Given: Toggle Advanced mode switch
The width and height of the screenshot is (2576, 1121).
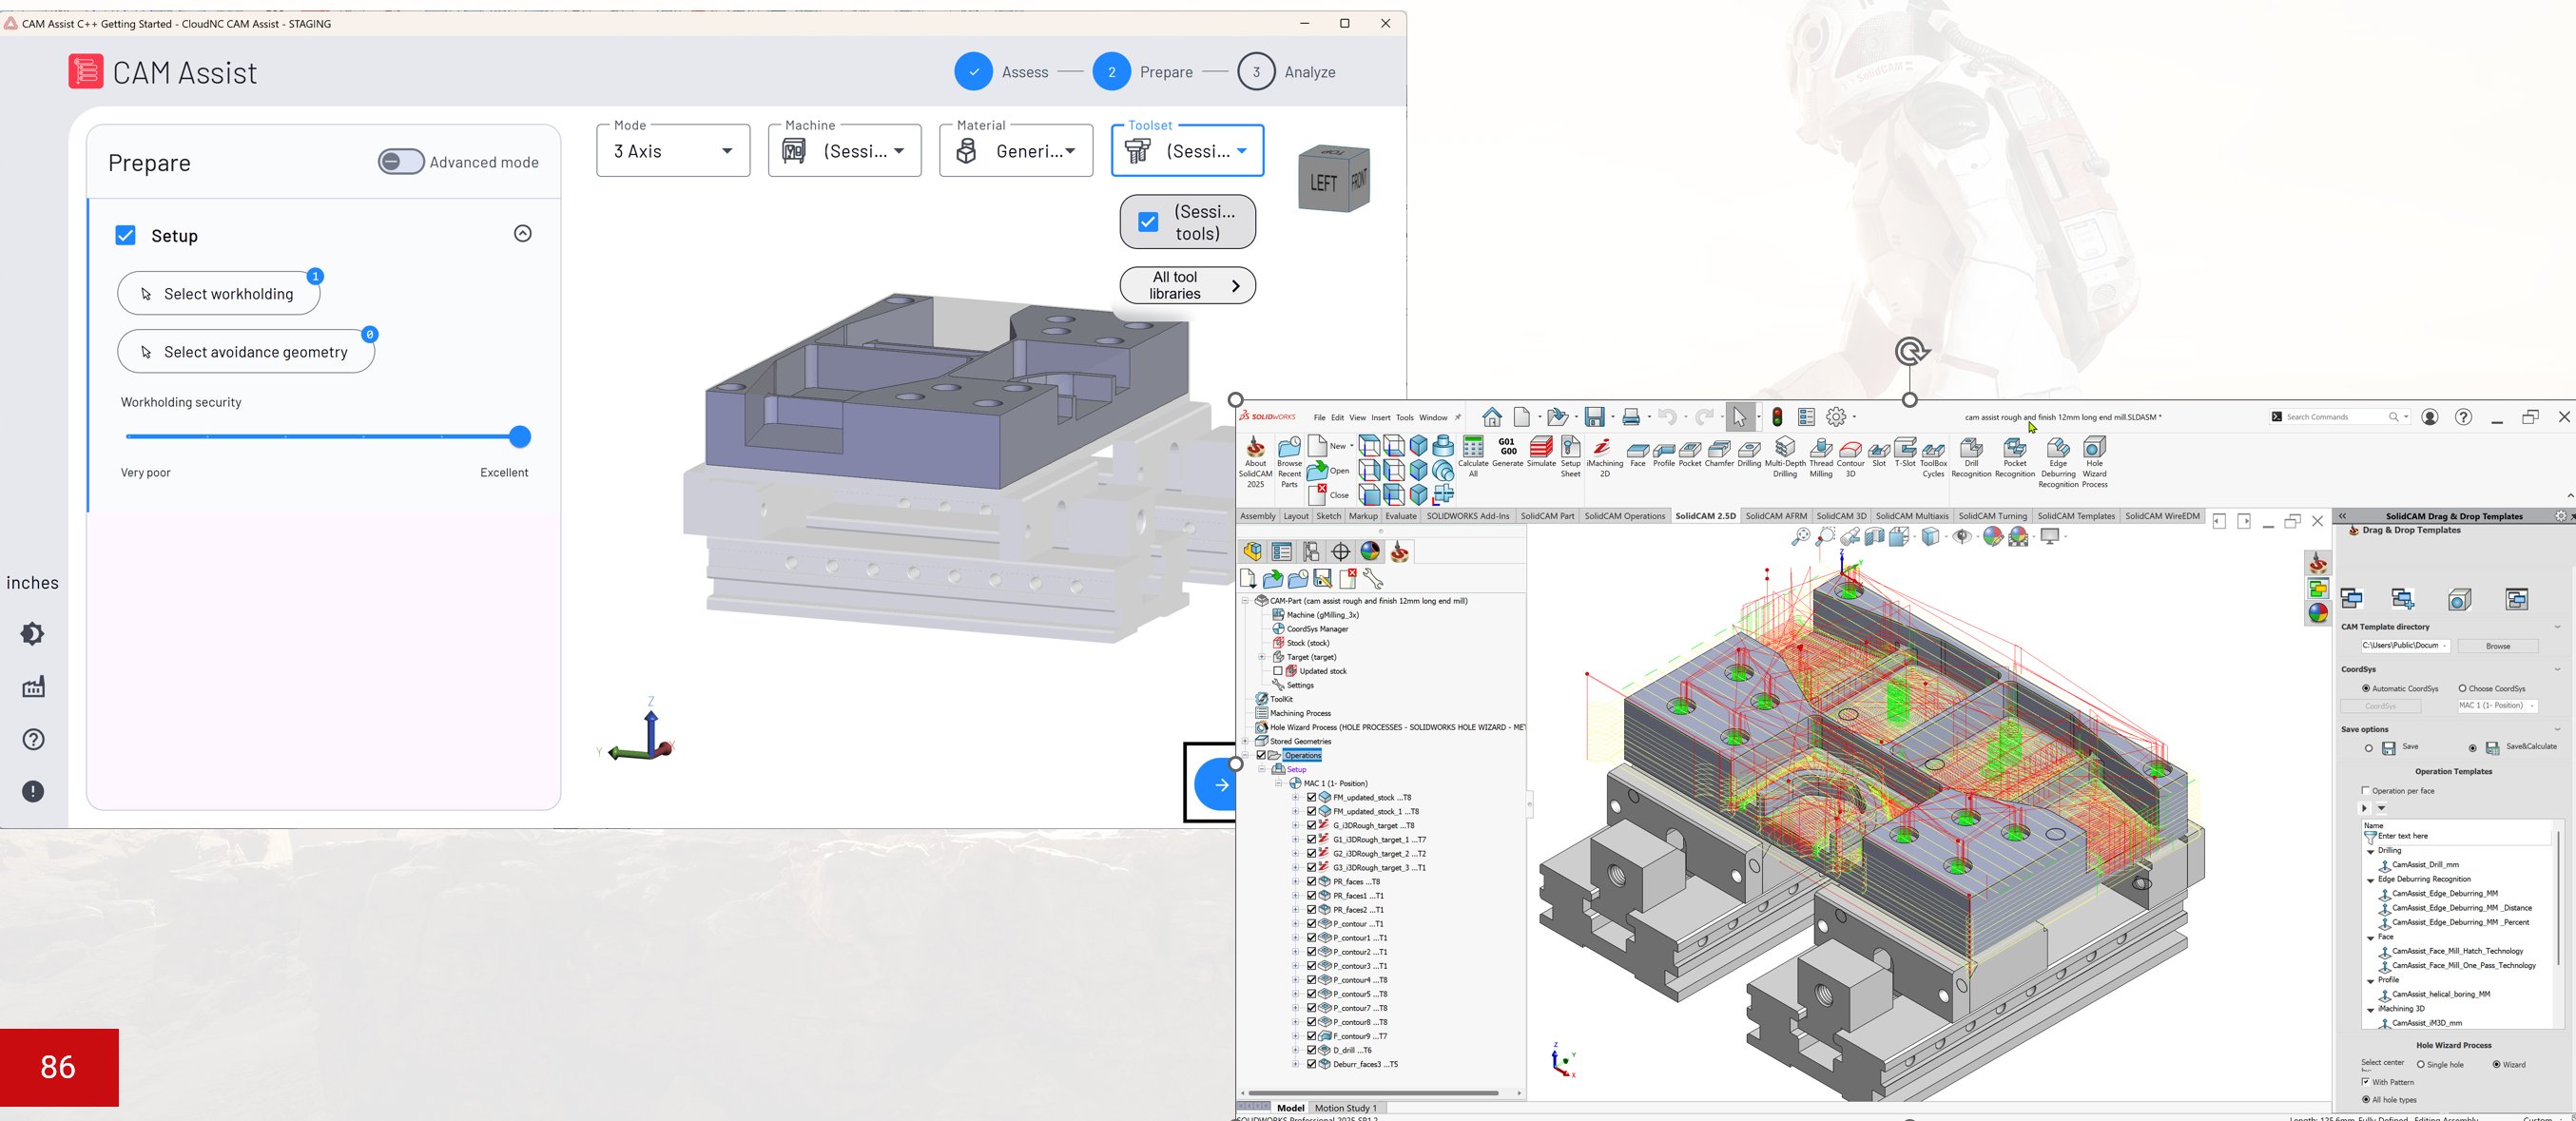Looking at the screenshot, I should pos(401,162).
